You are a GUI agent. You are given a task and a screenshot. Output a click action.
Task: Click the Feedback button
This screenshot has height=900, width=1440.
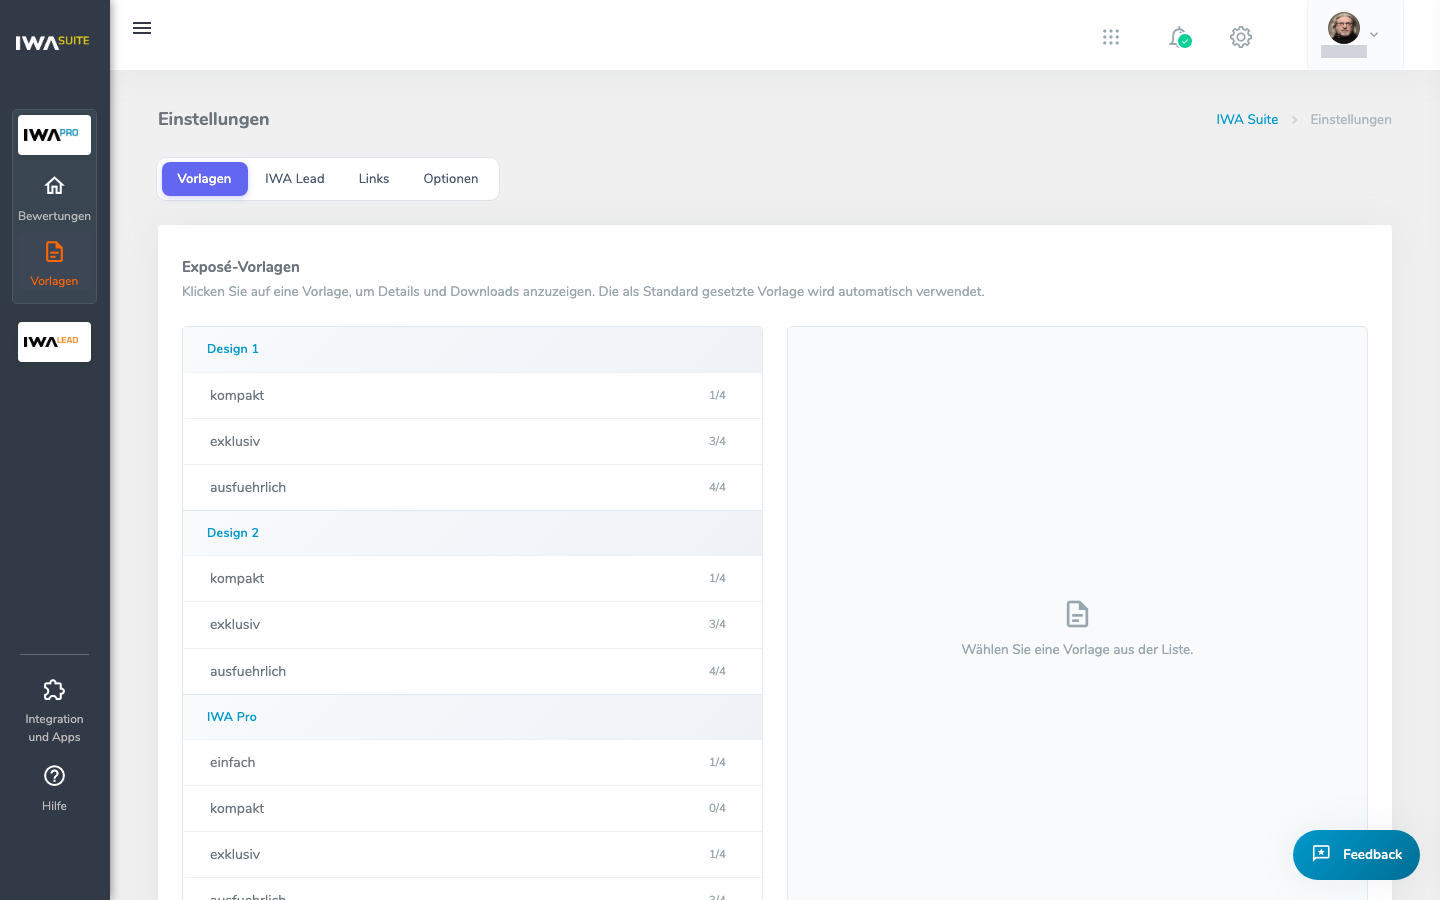[x=1356, y=855]
